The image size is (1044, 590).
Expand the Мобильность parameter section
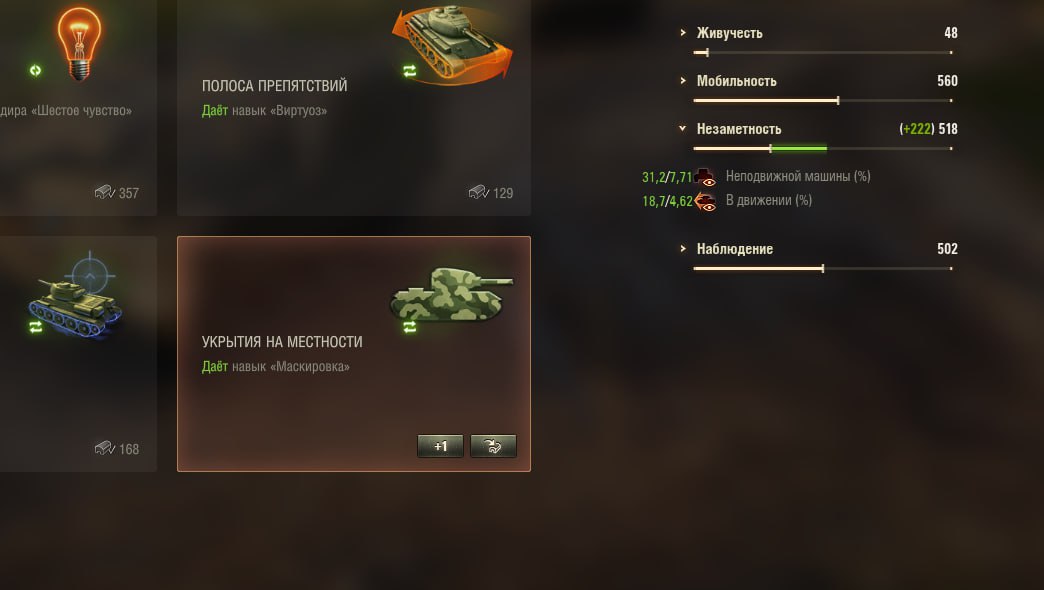pos(682,81)
